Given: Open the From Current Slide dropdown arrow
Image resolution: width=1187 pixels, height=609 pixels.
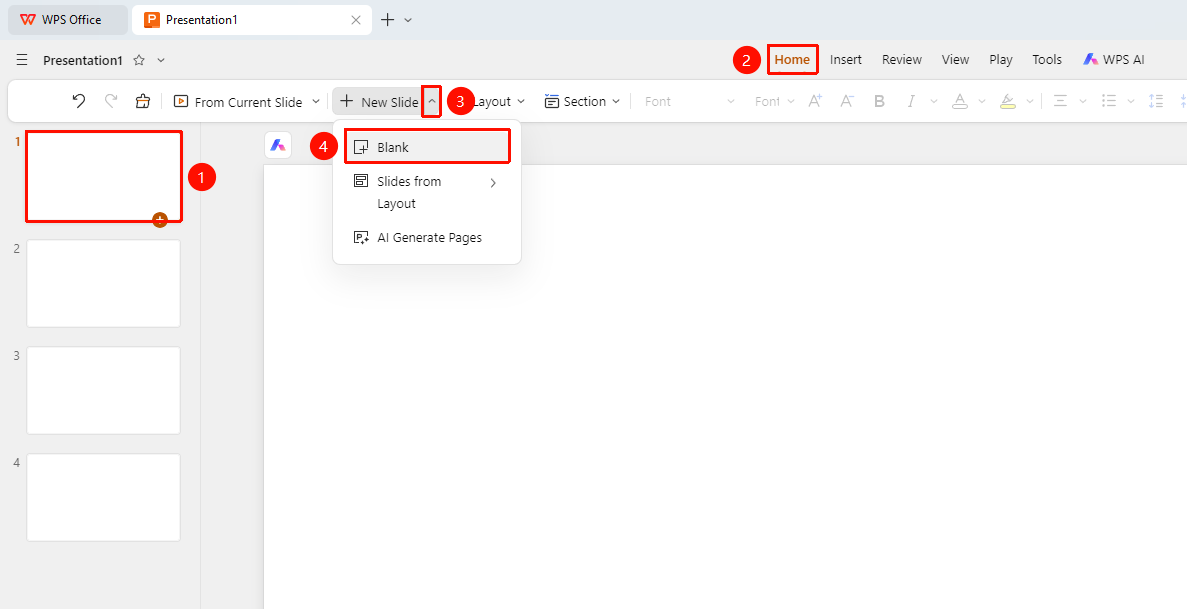Looking at the screenshot, I should (316, 102).
